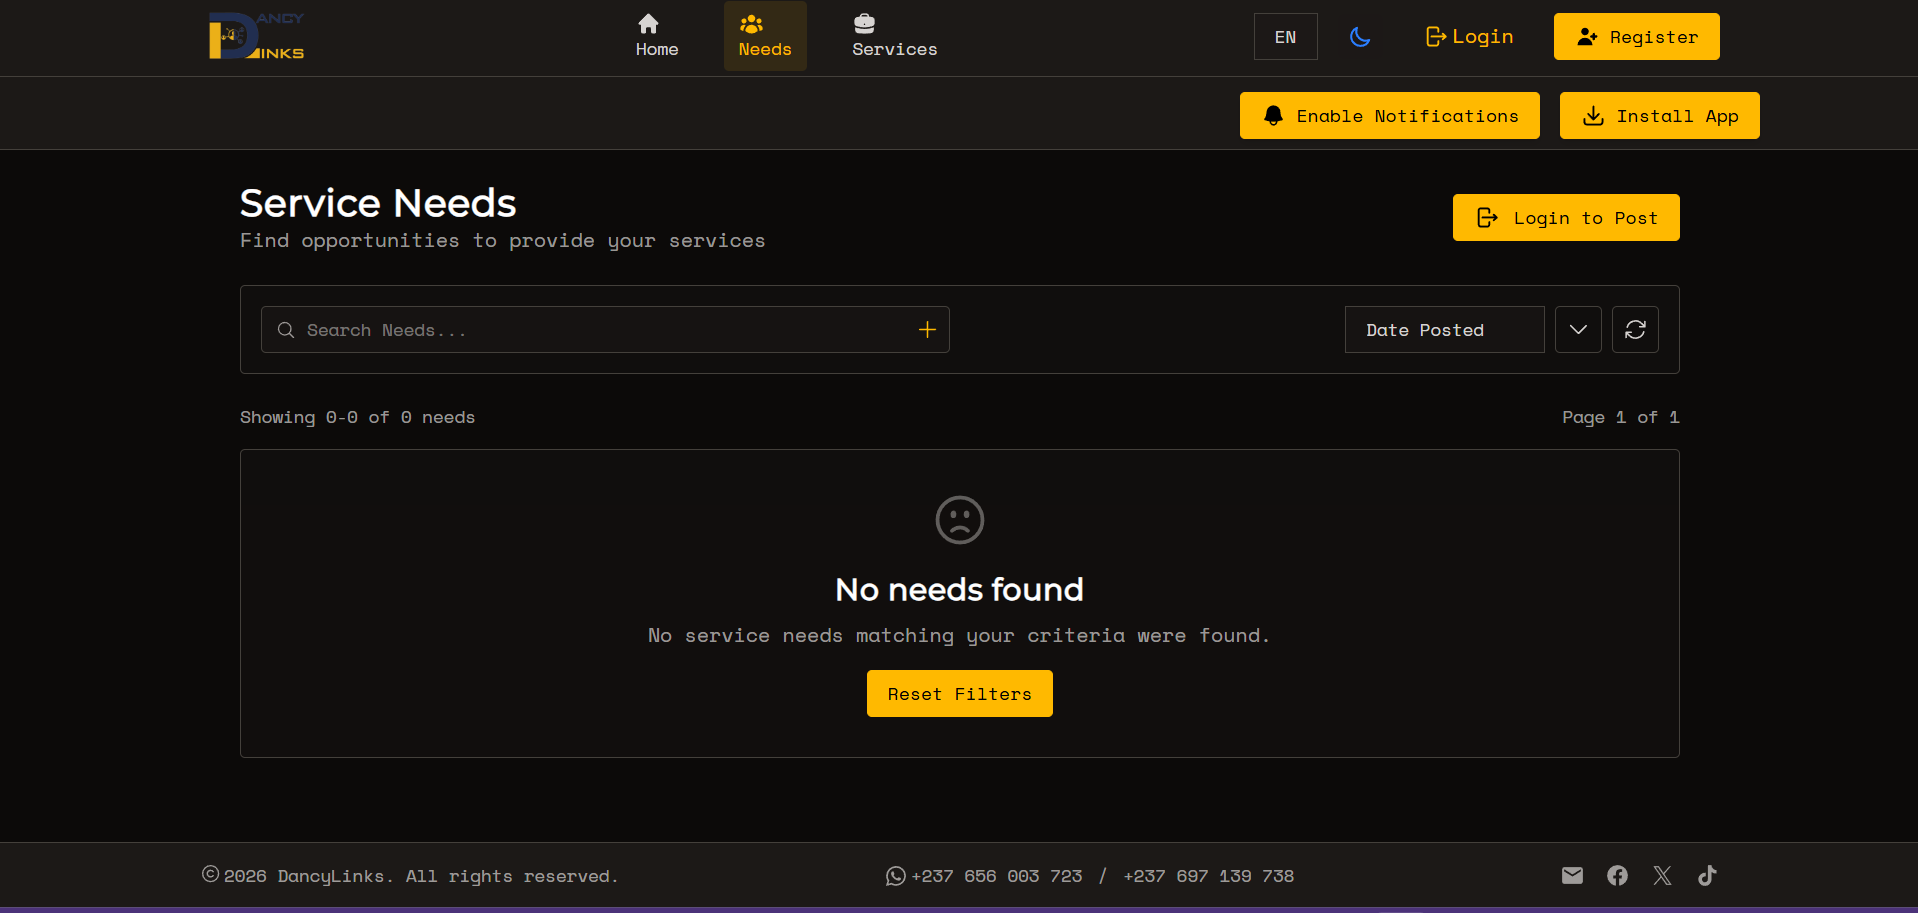Click phone number +237 697 139 738
This screenshot has width=1918, height=913.
(x=1208, y=876)
